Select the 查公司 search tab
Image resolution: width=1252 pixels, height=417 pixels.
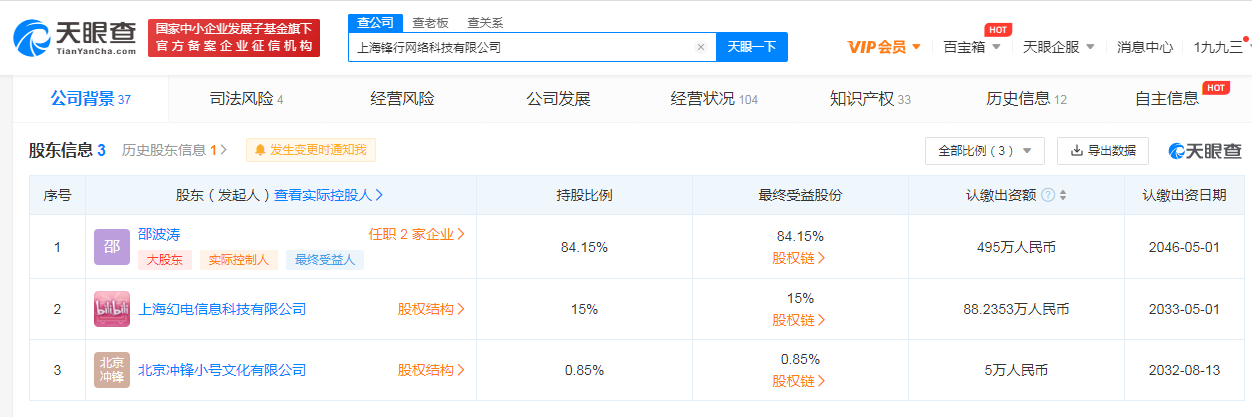tap(376, 23)
